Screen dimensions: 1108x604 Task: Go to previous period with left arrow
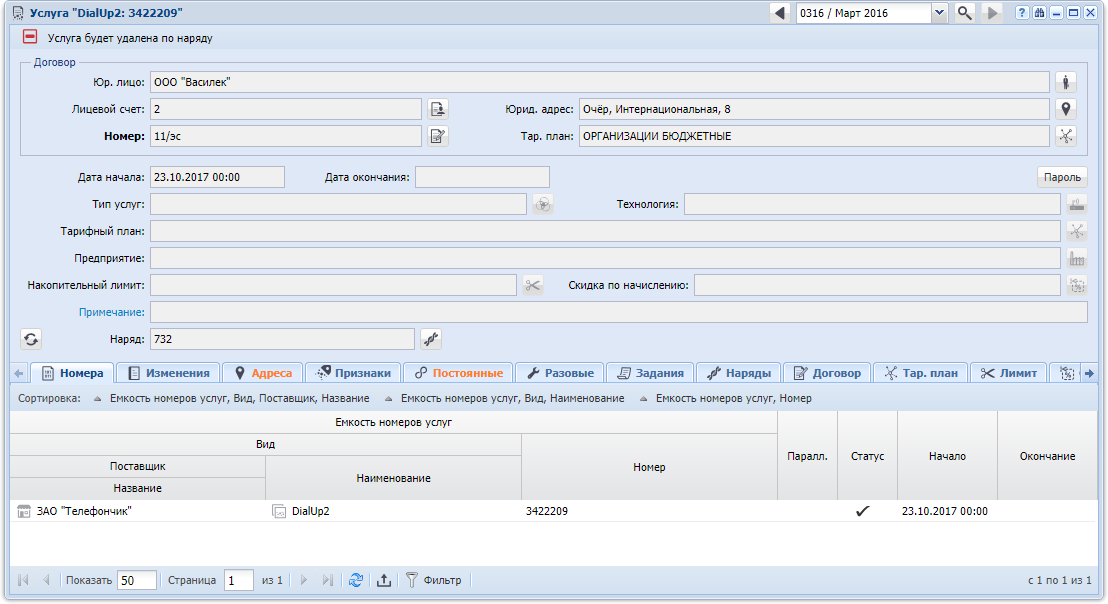(780, 13)
